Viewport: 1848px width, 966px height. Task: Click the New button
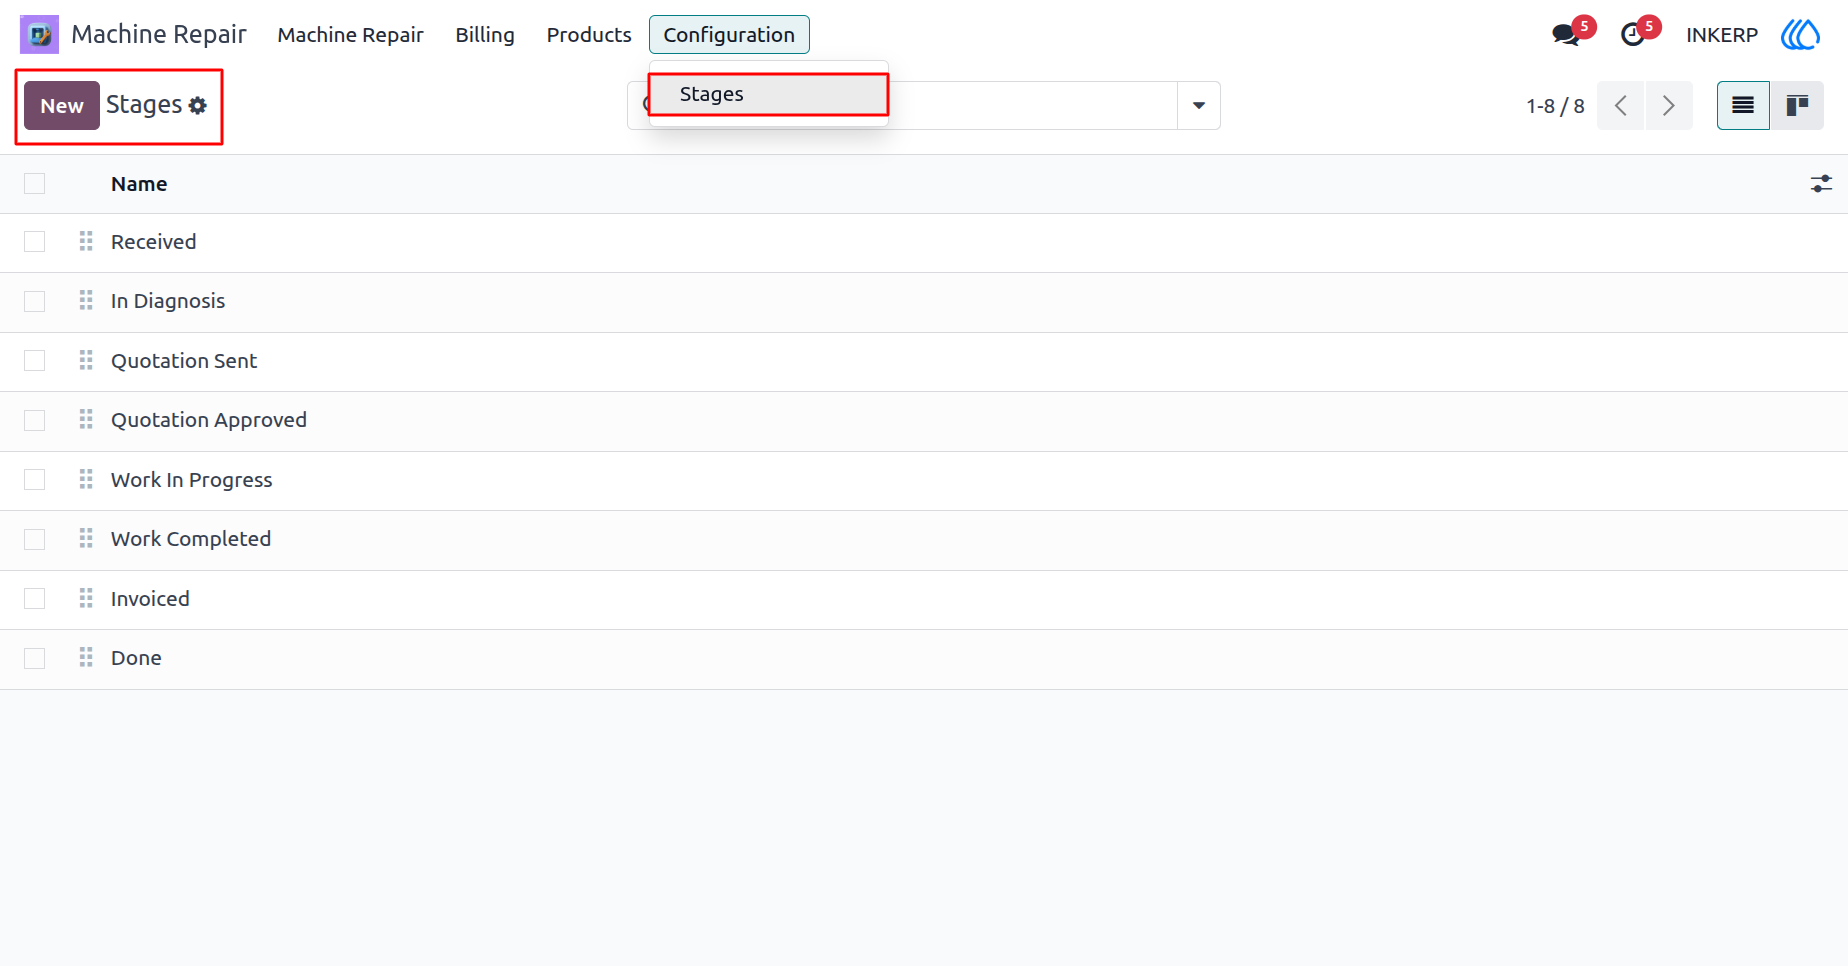[x=62, y=106]
